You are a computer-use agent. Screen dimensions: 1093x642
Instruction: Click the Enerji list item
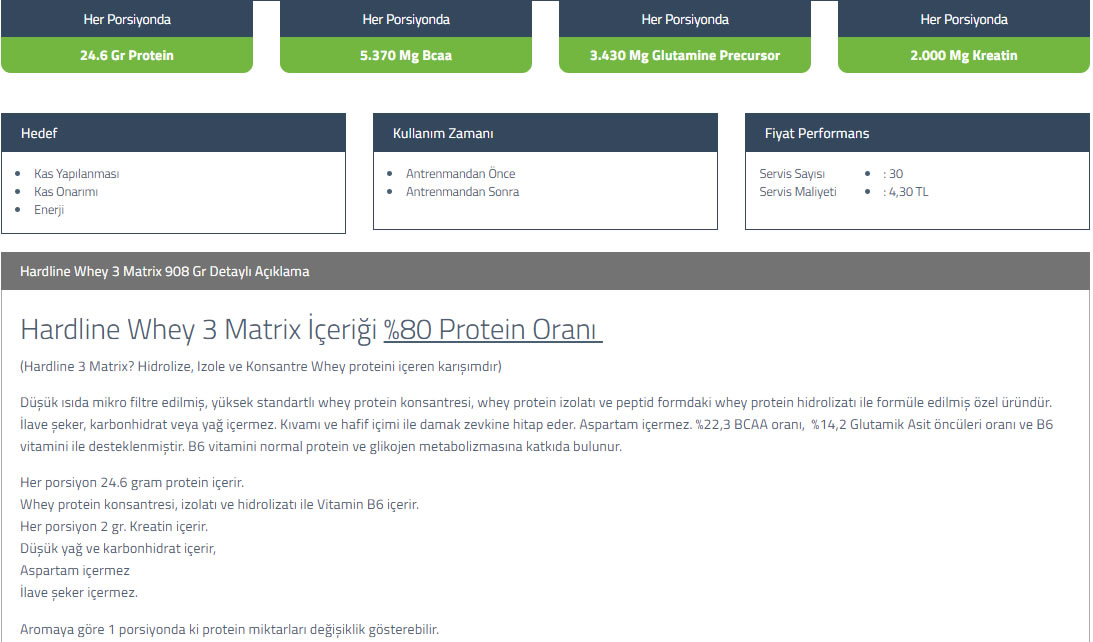[49, 210]
